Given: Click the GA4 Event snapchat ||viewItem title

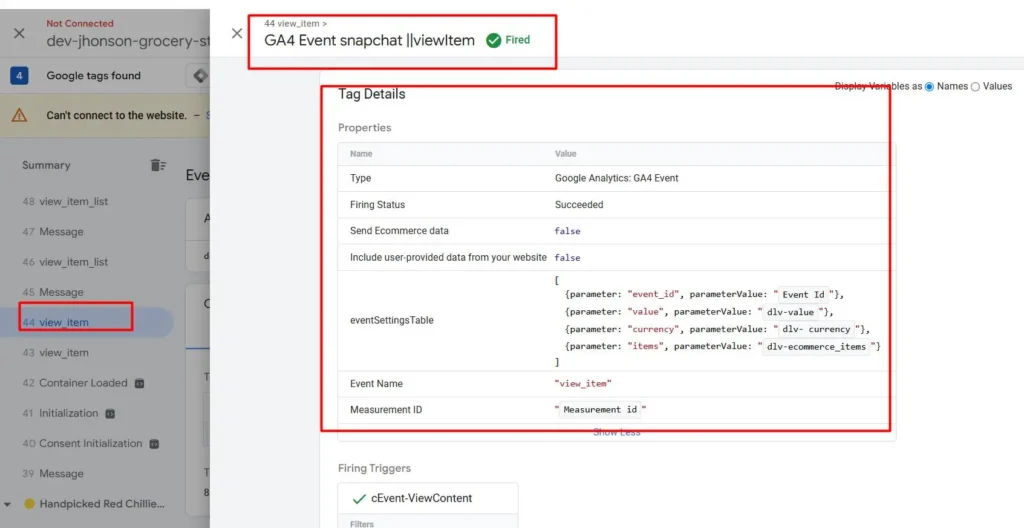Looking at the screenshot, I should coord(370,40).
